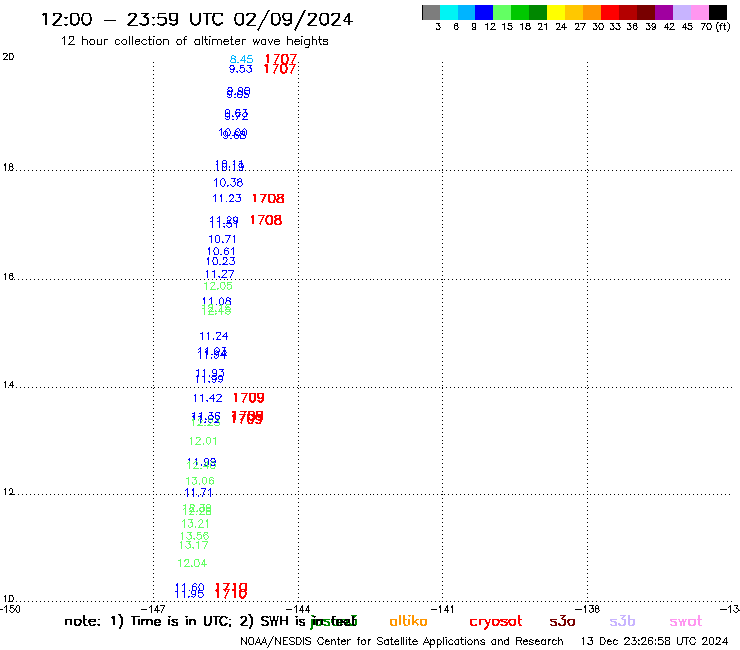The width and height of the screenshot is (740, 650).
Task: Click the 'cryosat' satellite label
Action: (x=496, y=622)
